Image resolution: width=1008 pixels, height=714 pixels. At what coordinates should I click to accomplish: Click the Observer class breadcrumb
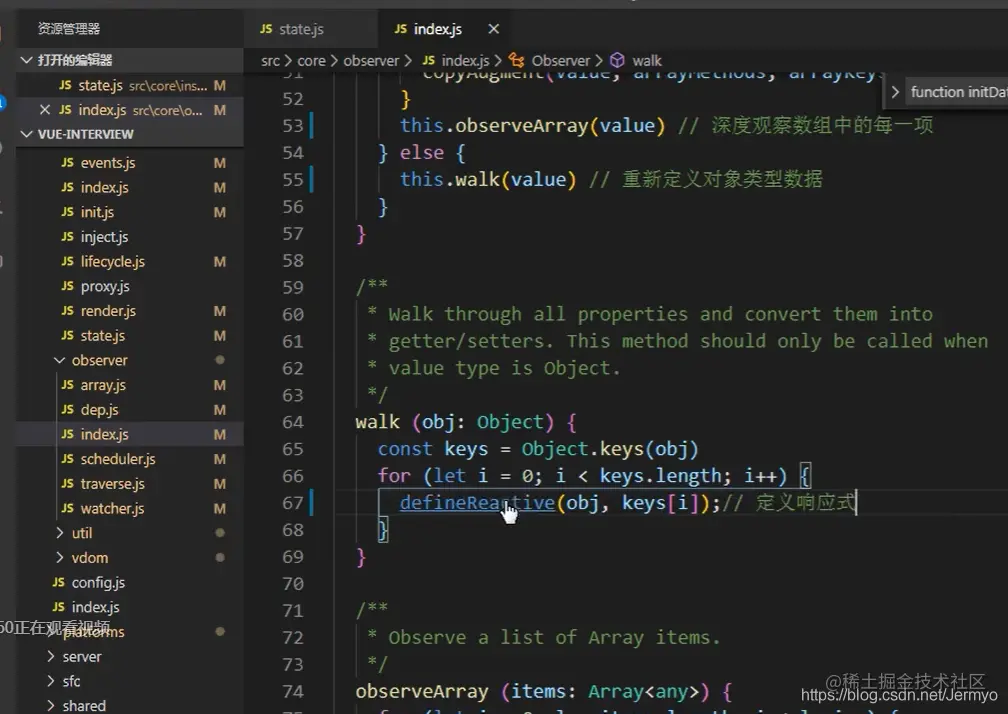(x=561, y=60)
